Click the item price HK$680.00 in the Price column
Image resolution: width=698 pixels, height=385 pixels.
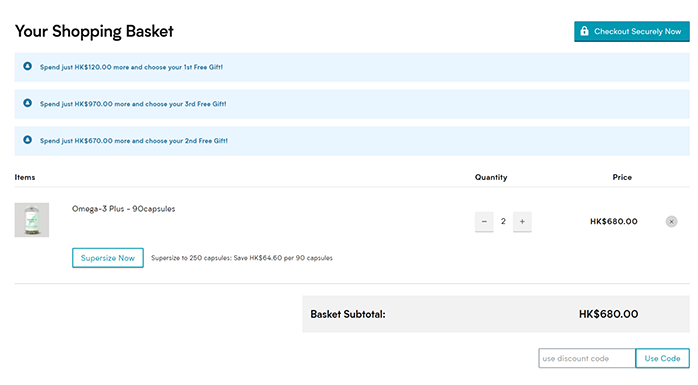[x=613, y=222]
